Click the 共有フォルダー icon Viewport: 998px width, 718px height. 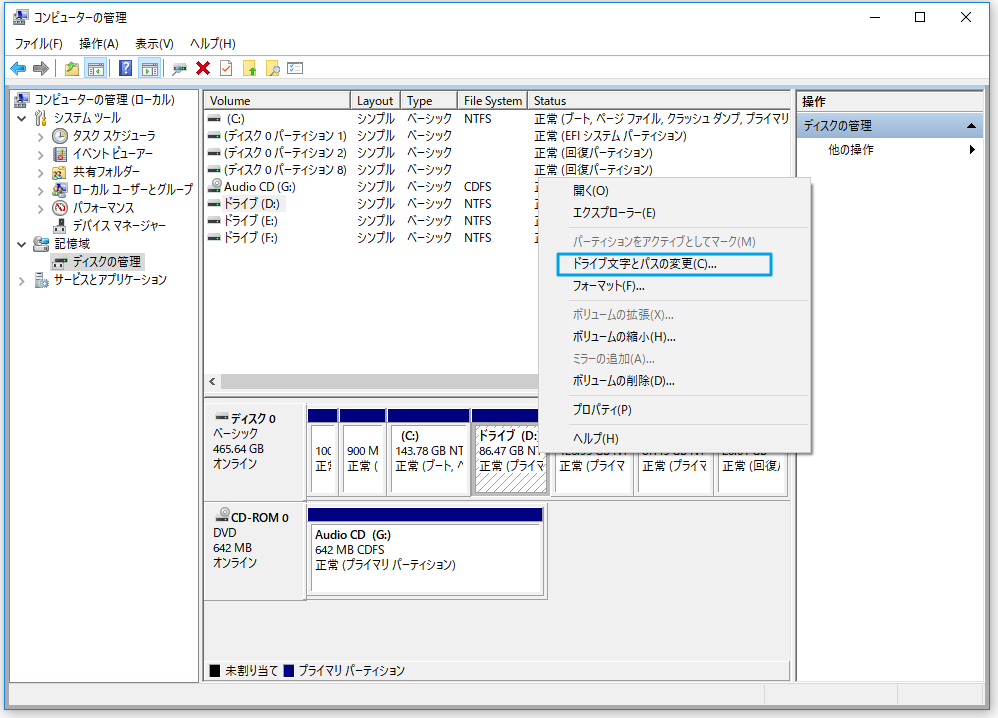point(59,172)
